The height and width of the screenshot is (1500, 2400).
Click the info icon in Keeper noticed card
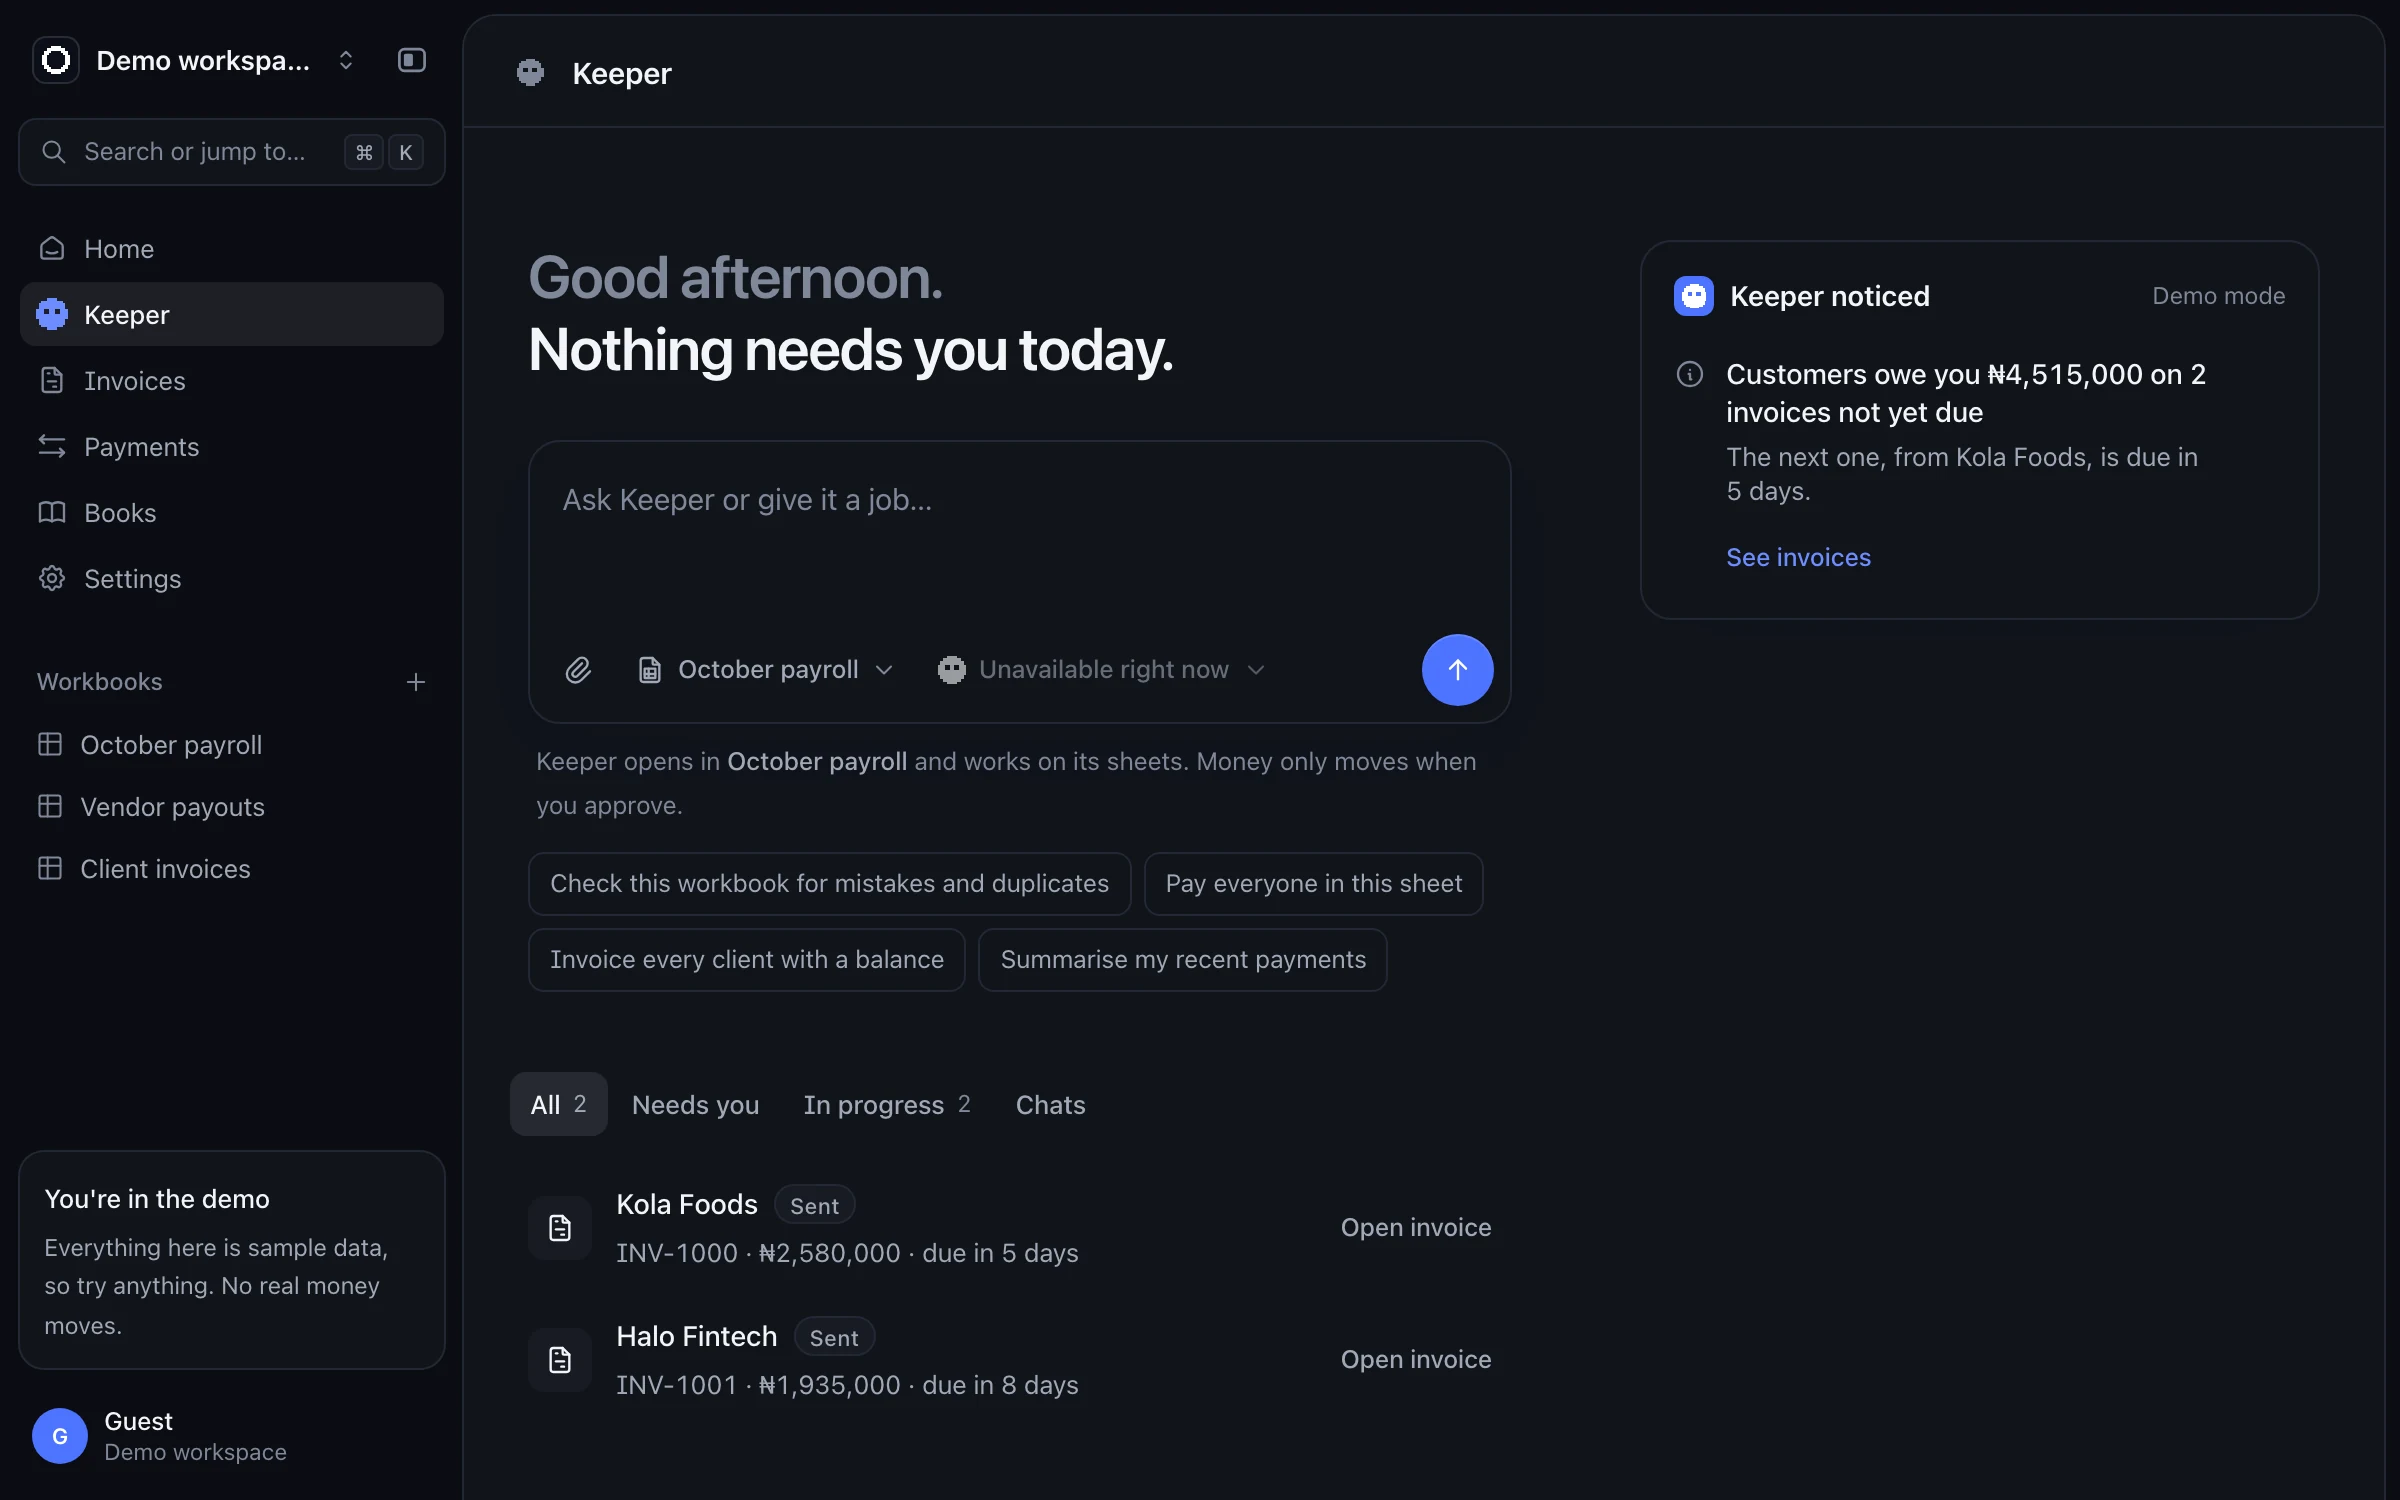coord(1690,374)
